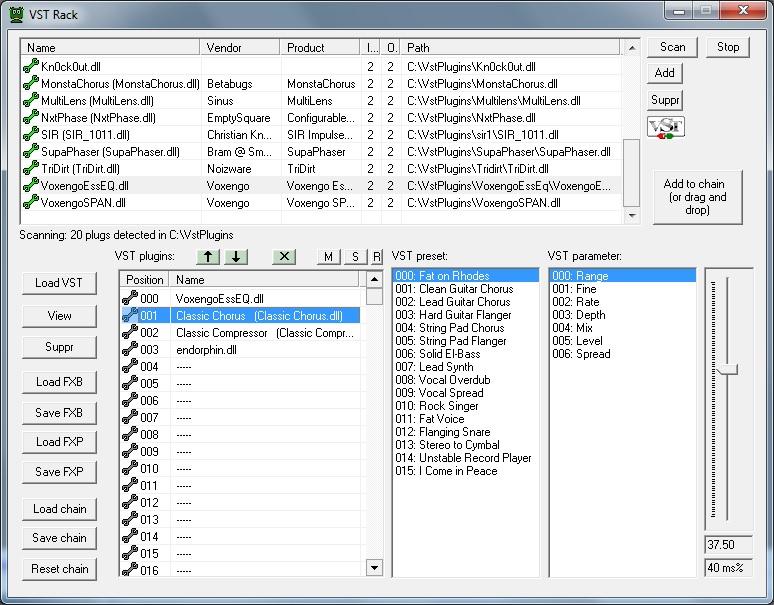Viewport: 774px width, 605px height.
Task: Move plugin up with green up arrow
Action: coord(212,257)
